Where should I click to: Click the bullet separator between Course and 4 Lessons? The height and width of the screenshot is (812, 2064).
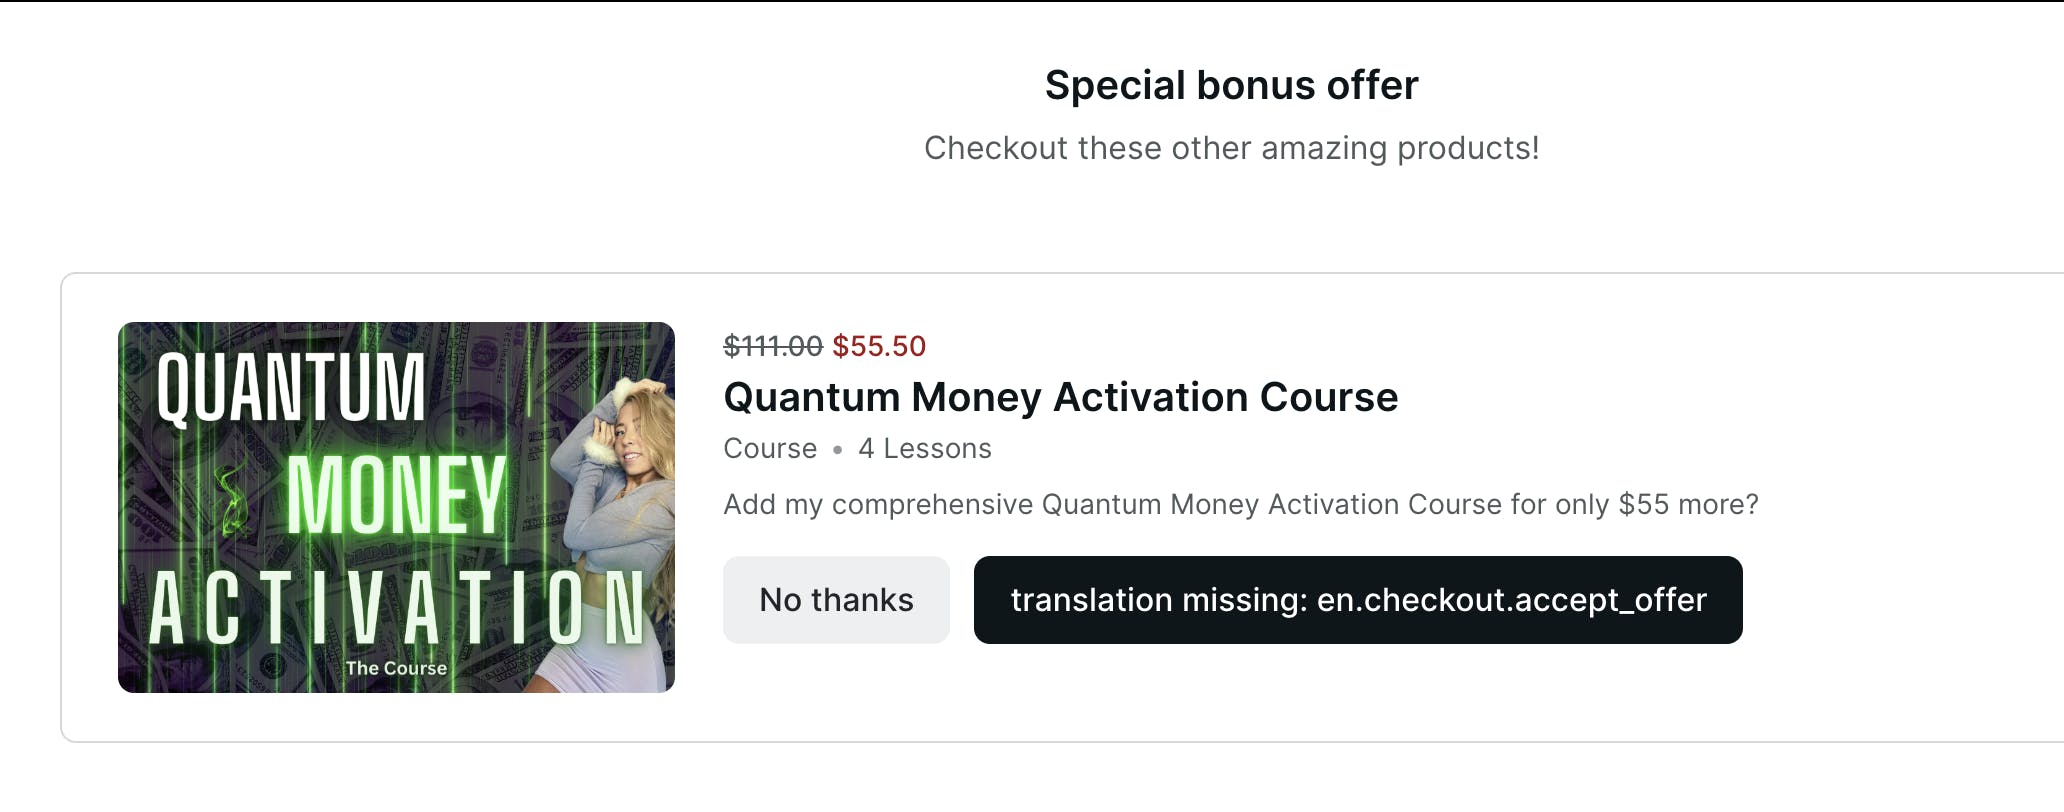(837, 450)
